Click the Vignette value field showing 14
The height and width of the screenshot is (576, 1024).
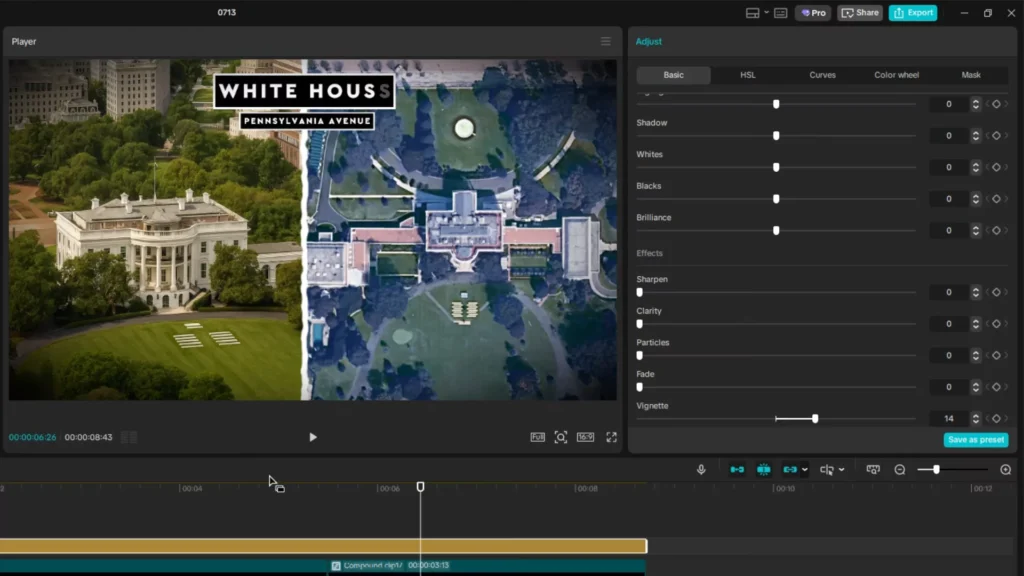tap(949, 419)
